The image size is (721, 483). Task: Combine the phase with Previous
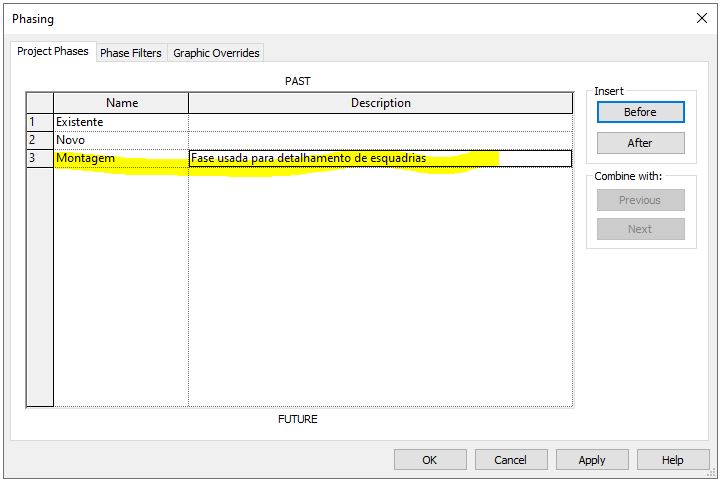pyautogui.click(x=641, y=200)
